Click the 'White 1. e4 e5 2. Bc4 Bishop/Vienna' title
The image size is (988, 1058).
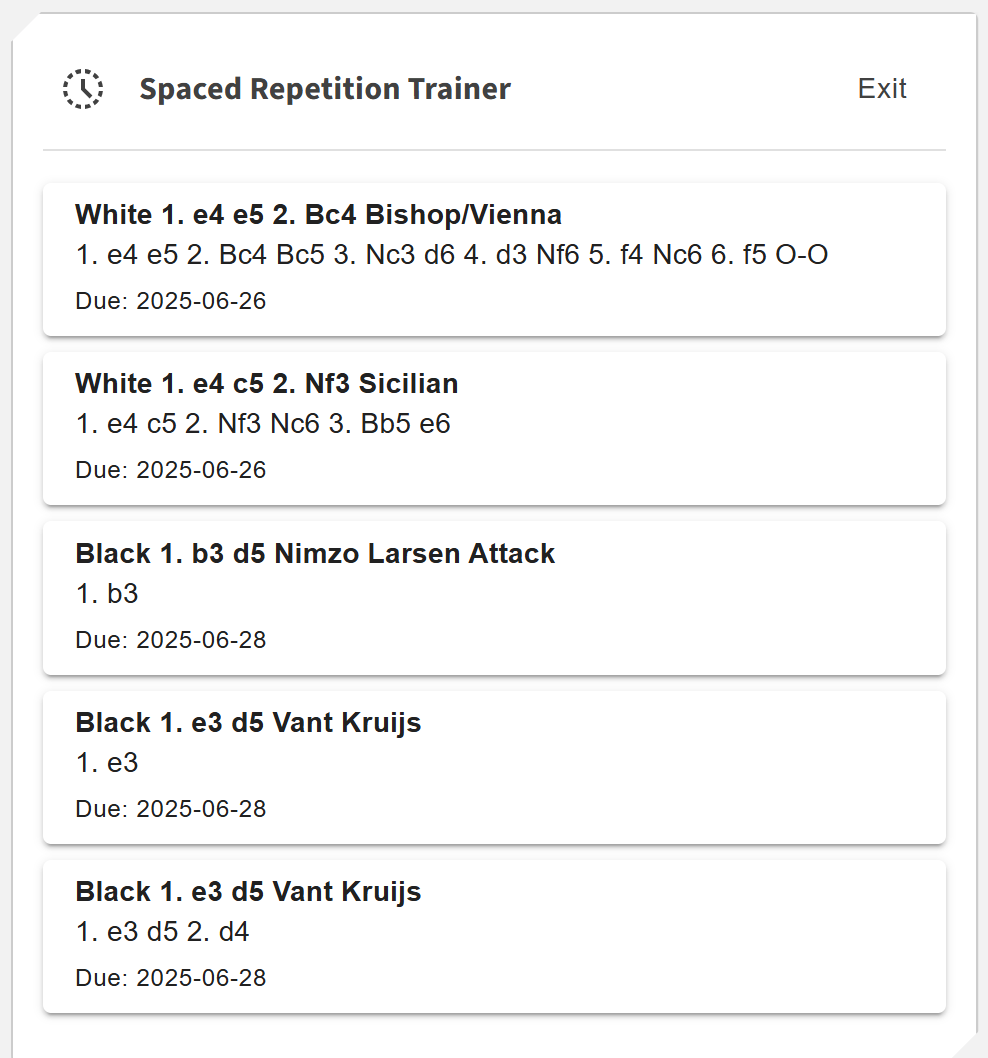point(318,214)
